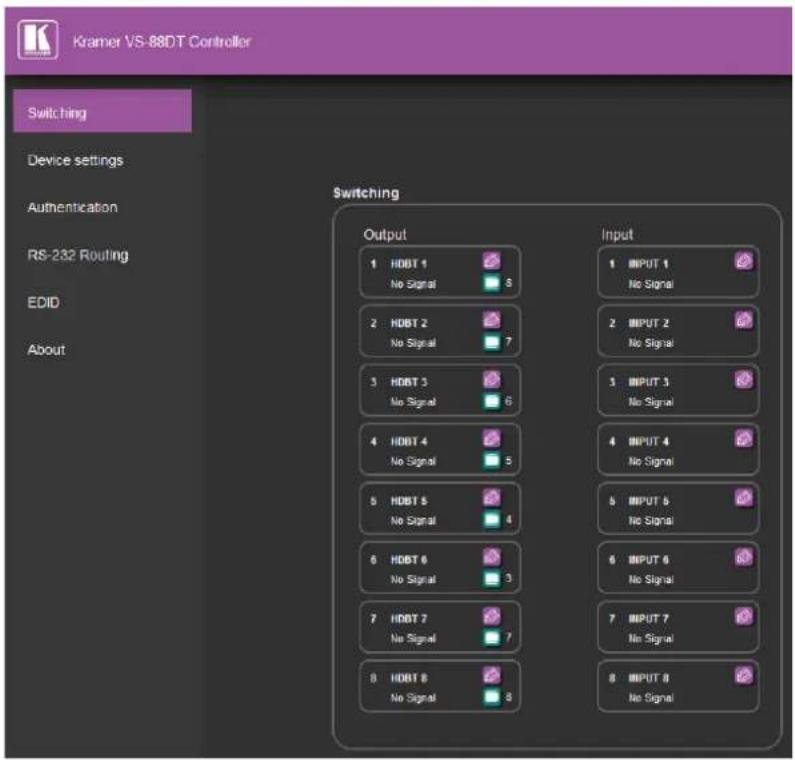Select the HDBT 2 output label
The width and height of the screenshot is (795, 760).
409,323
